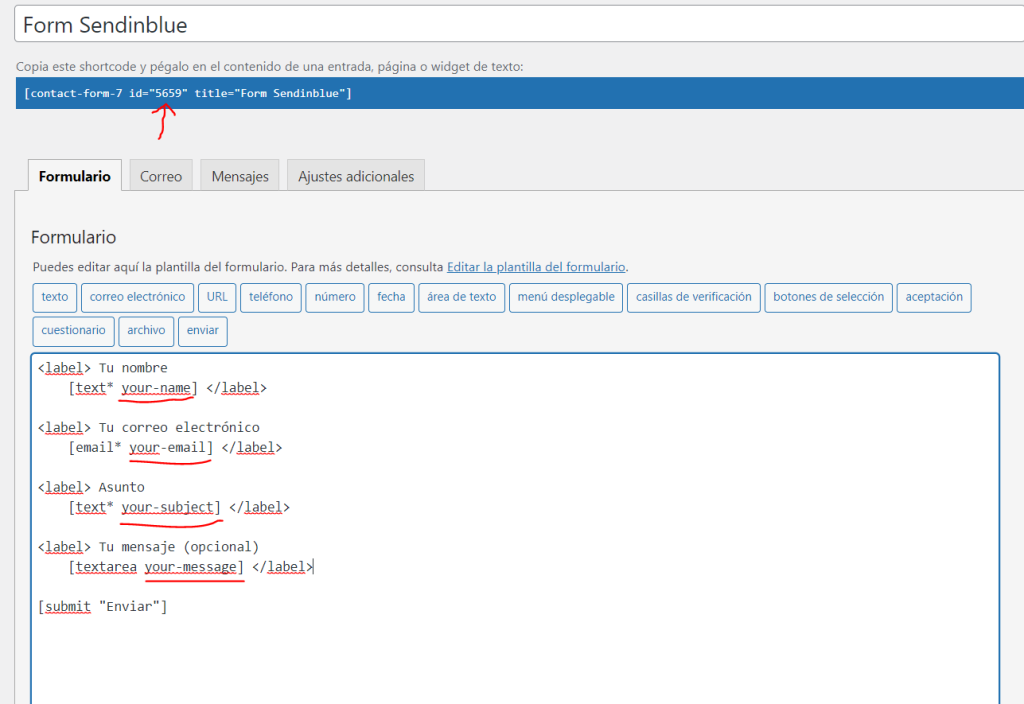Click the "Asunto" label line
Image resolution: width=1024 pixels, height=704 pixels.
coord(91,487)
